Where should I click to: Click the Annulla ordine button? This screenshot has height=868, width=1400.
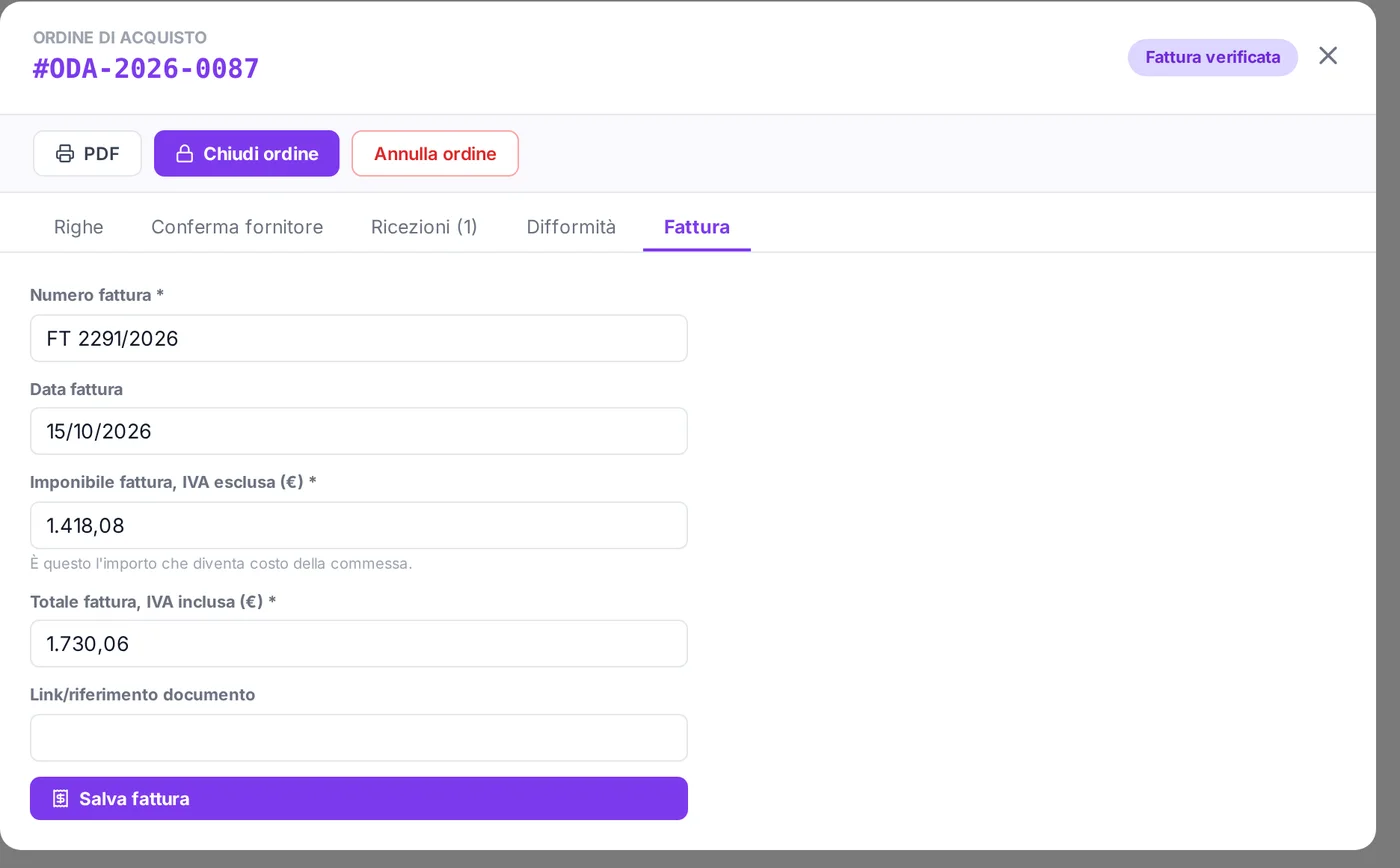(435, 154)
